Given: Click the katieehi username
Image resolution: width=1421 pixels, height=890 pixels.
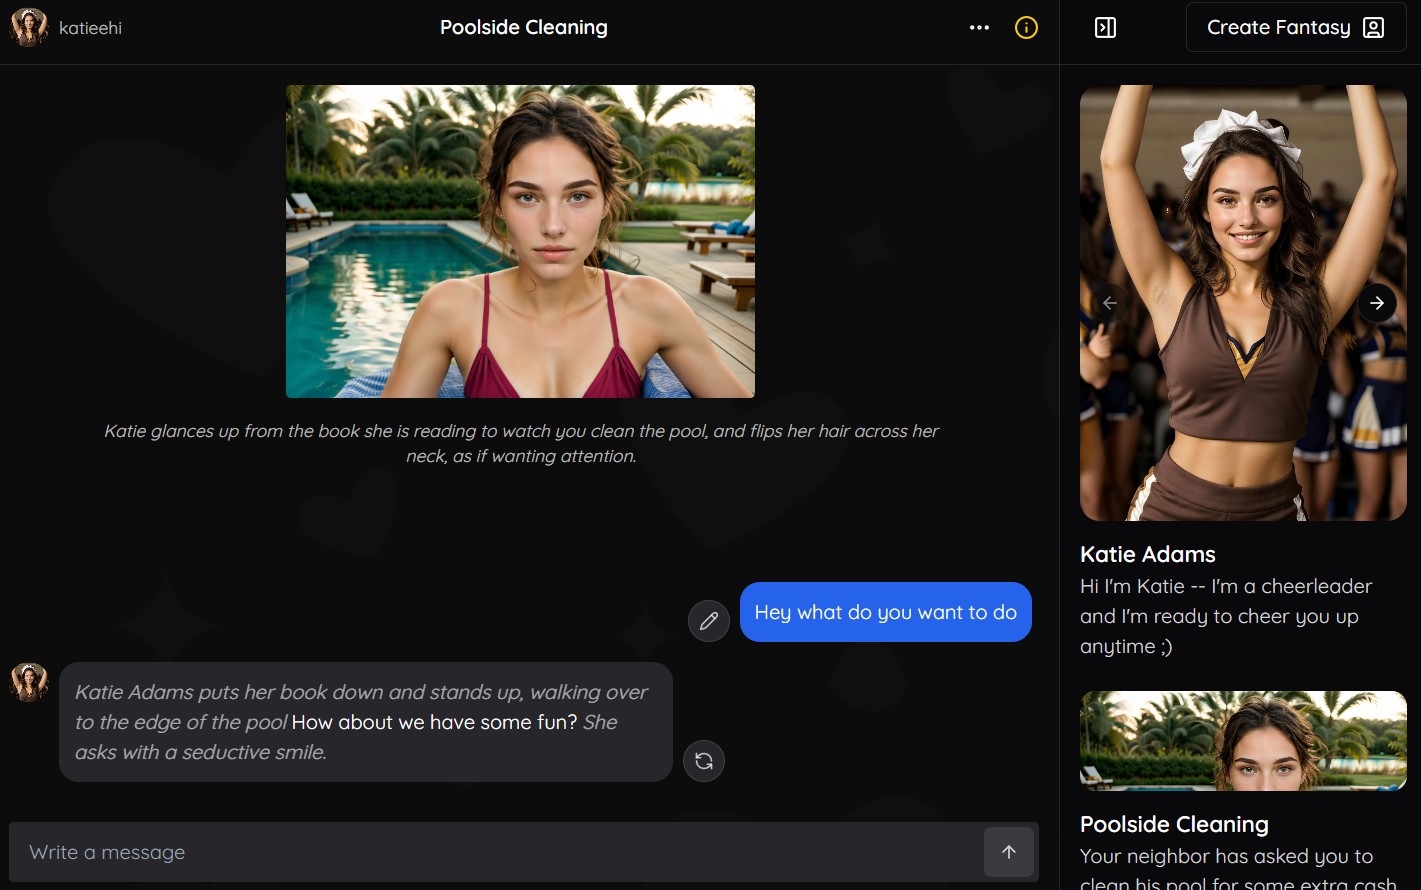Looking at the screenshot, I should point(90,28).
